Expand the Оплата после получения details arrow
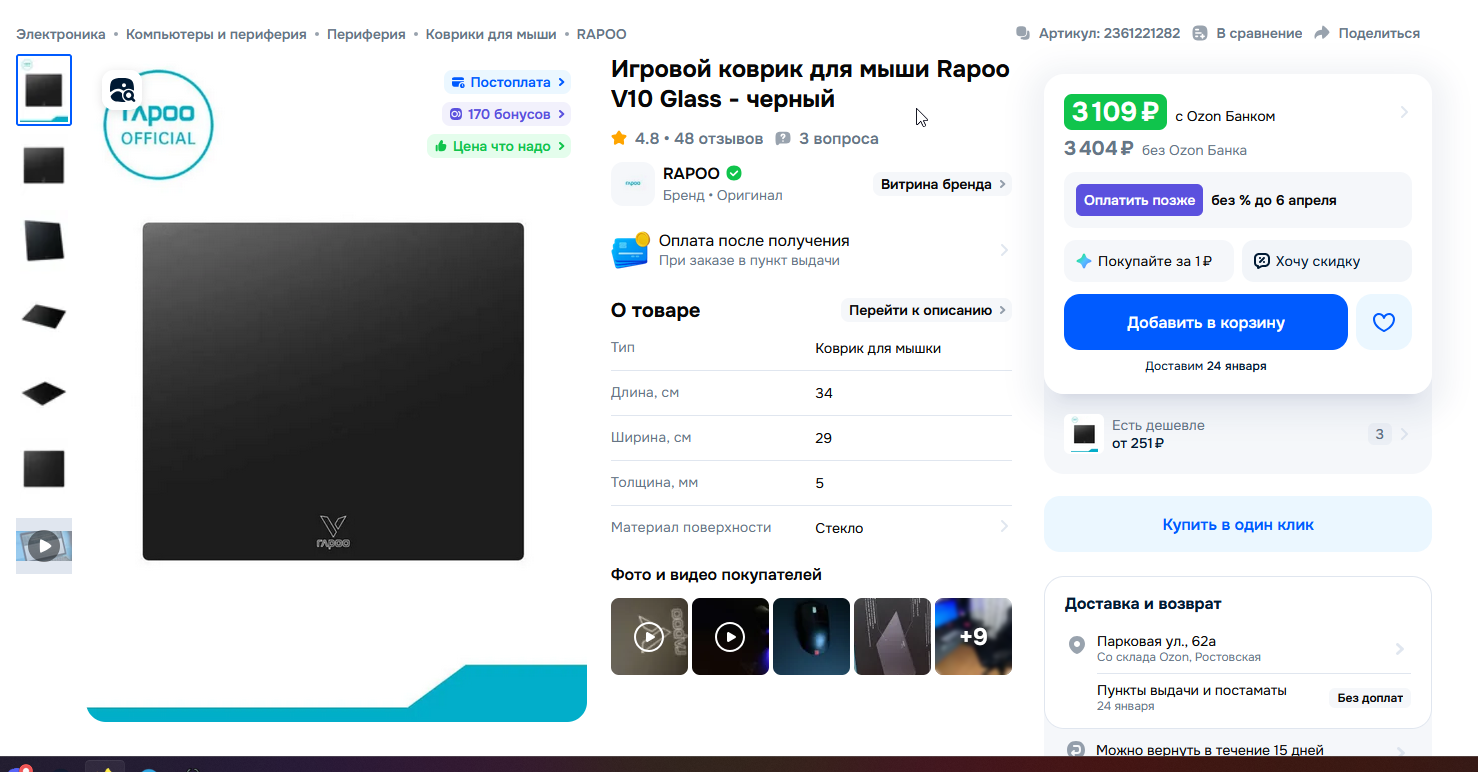The width and height of the screenshot is (1478, 772). coord(1004,250)
